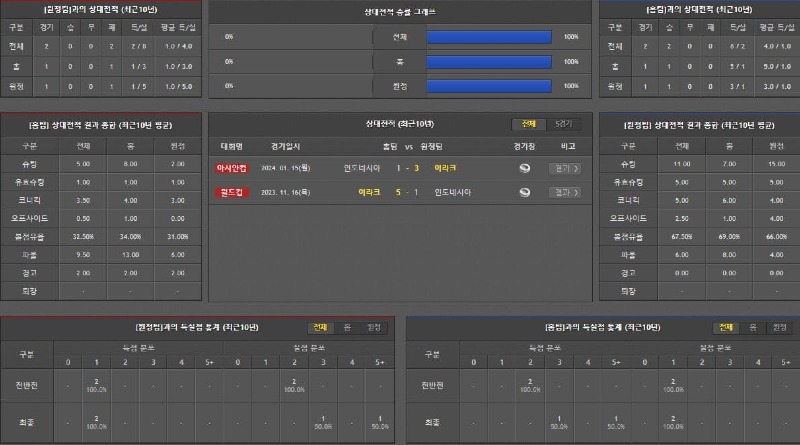Click the stadium icon for the 2023. 11. 16 match
Screen dimensions: 800x445
524,192
